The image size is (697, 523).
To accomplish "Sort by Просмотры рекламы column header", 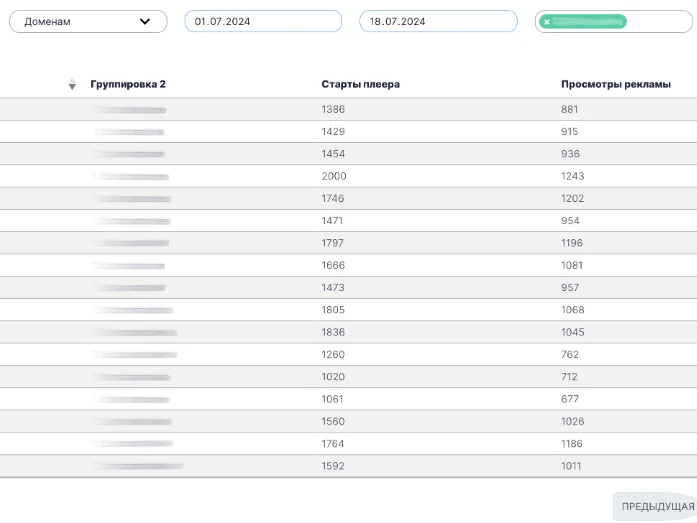I will click(x=615, y=84).
